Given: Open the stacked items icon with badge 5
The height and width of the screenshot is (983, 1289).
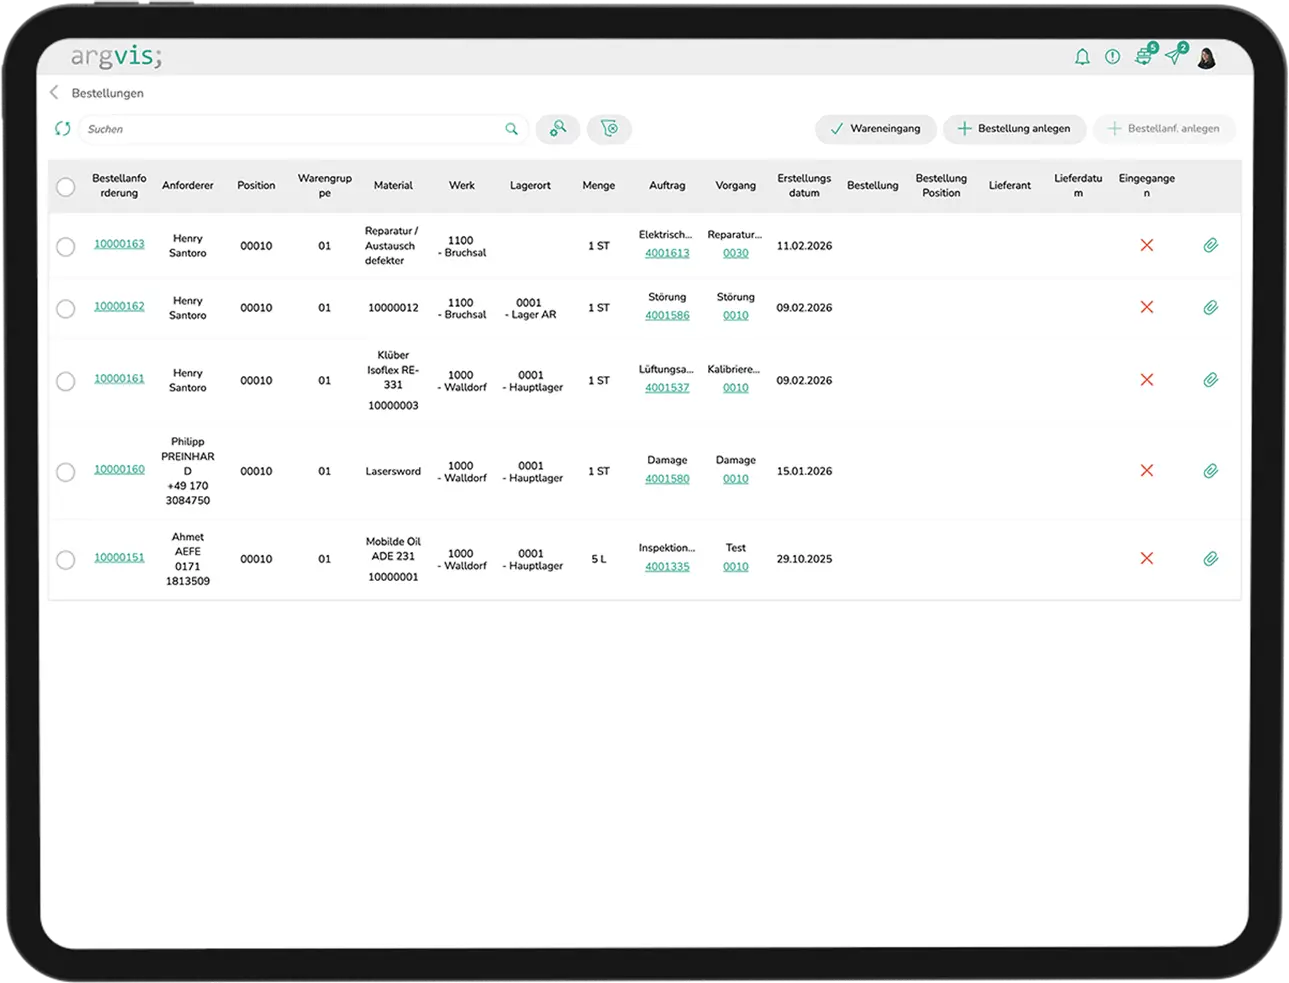Looking at the screenshot, I should [1143, 57].
